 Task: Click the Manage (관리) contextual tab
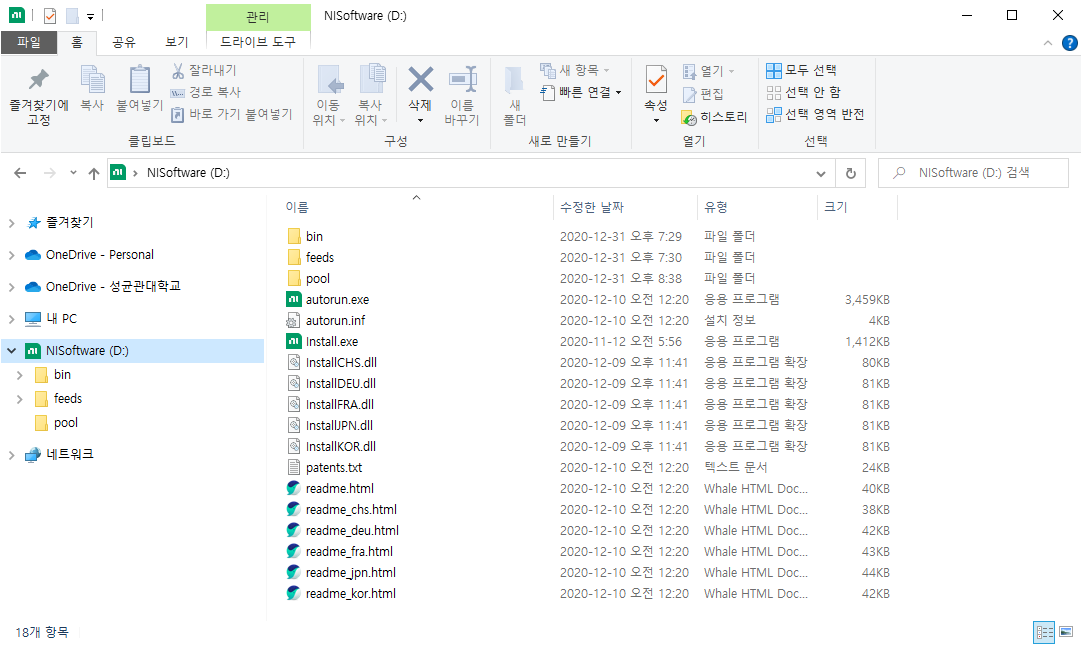pyautogui.click(x=258, y=17)
